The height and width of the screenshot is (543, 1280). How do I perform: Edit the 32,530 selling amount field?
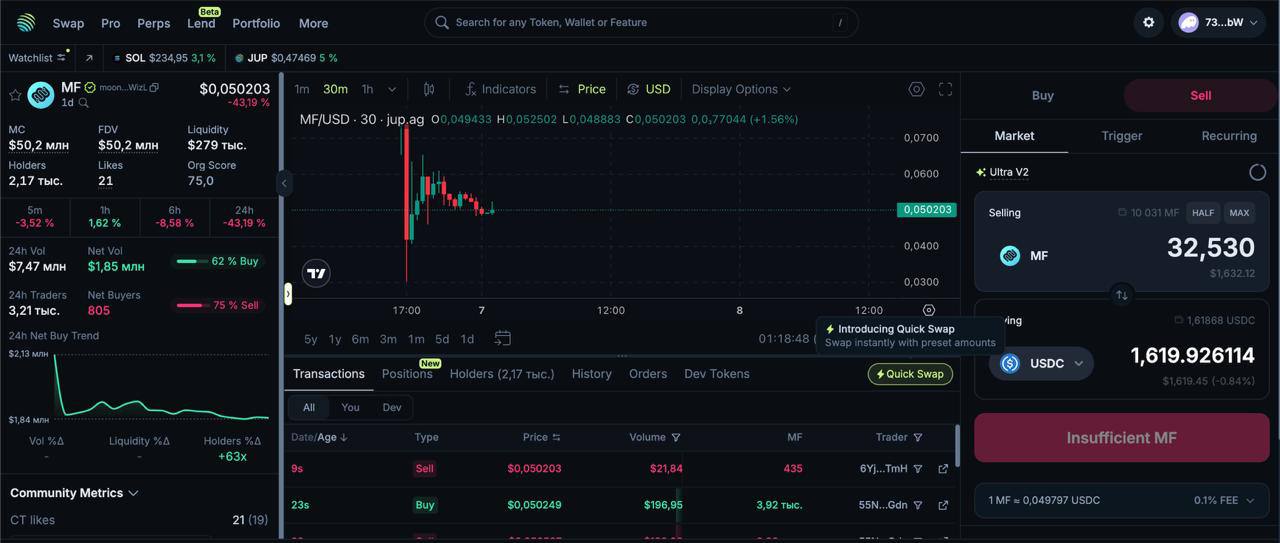(1210, 248)
